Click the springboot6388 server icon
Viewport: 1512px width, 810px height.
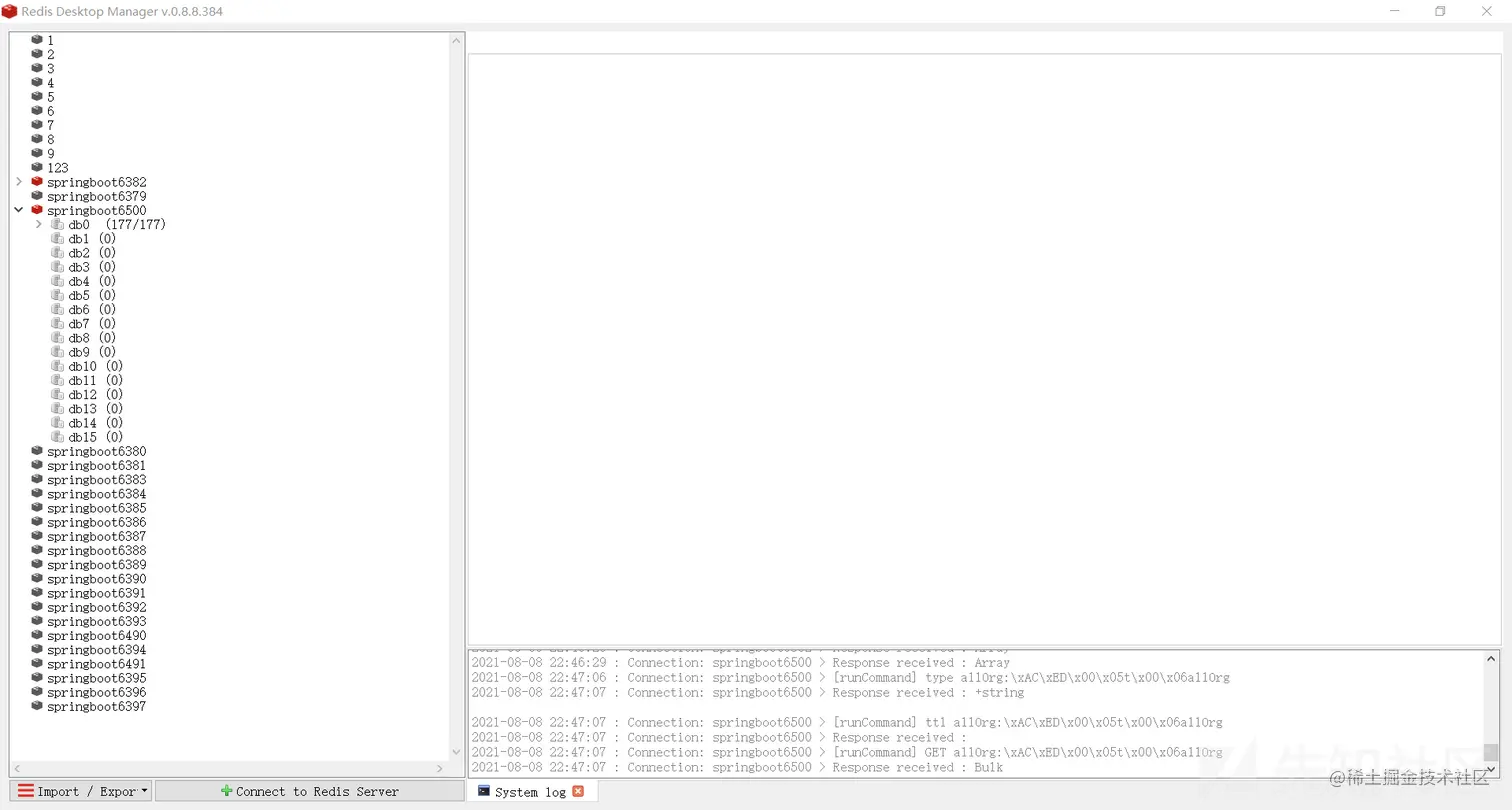click(37, 550)
